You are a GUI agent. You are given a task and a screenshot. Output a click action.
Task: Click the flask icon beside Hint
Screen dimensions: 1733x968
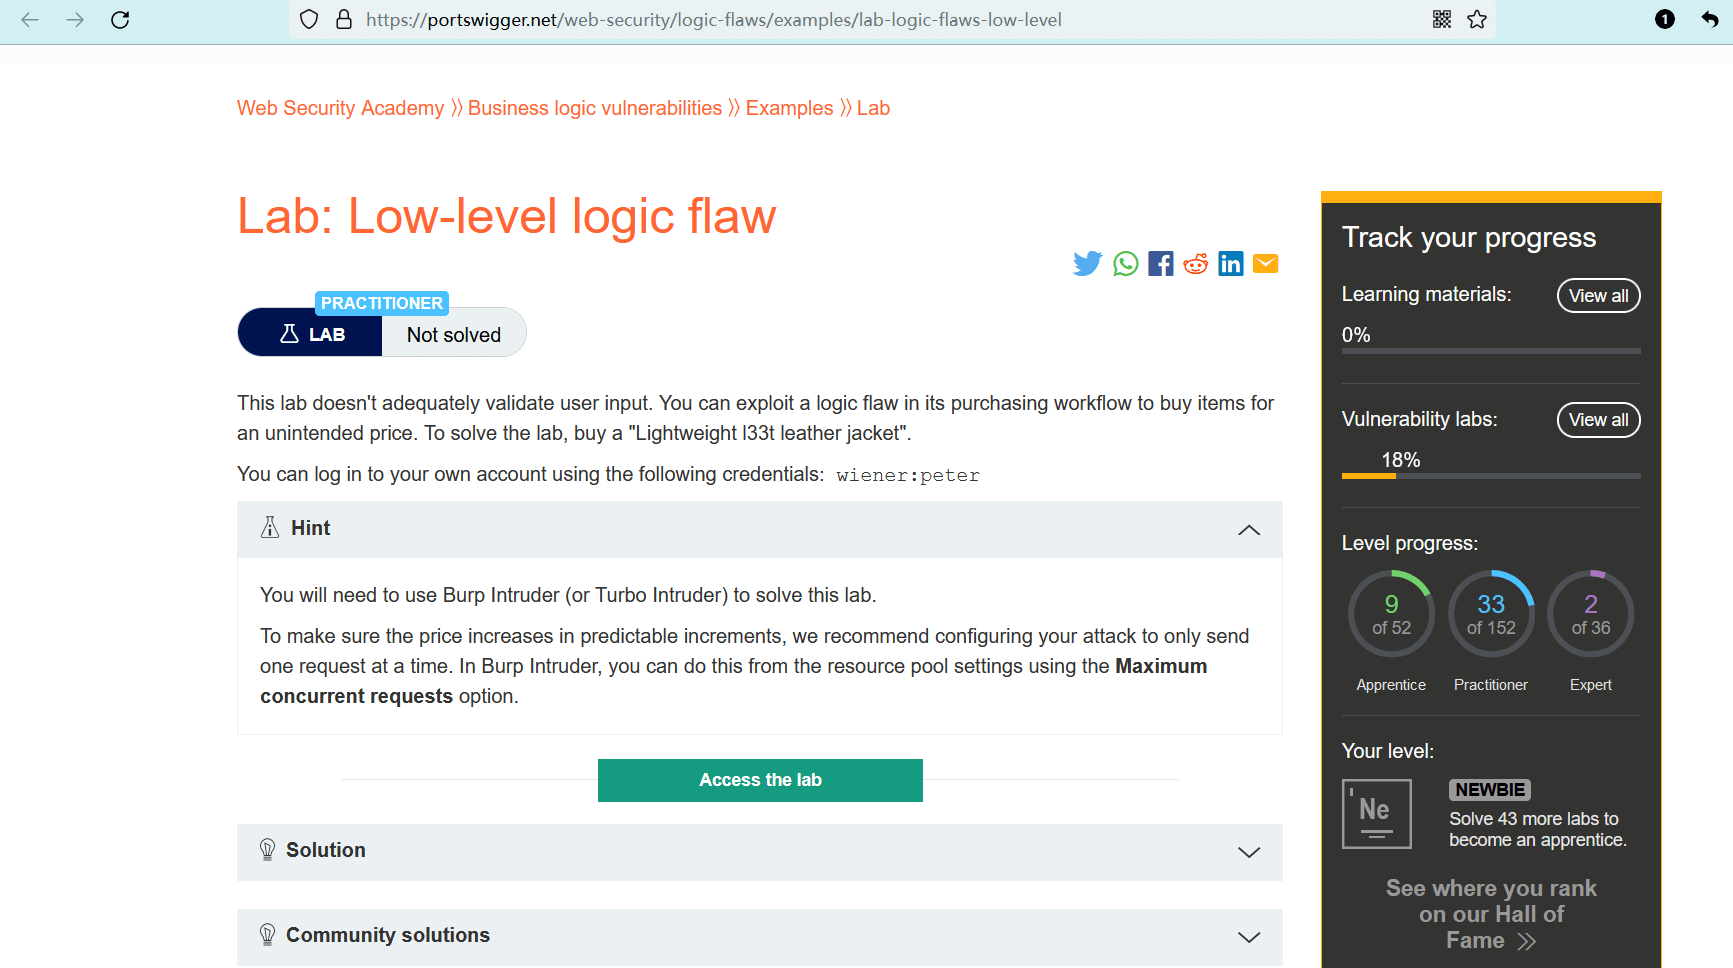click(270, 527)
